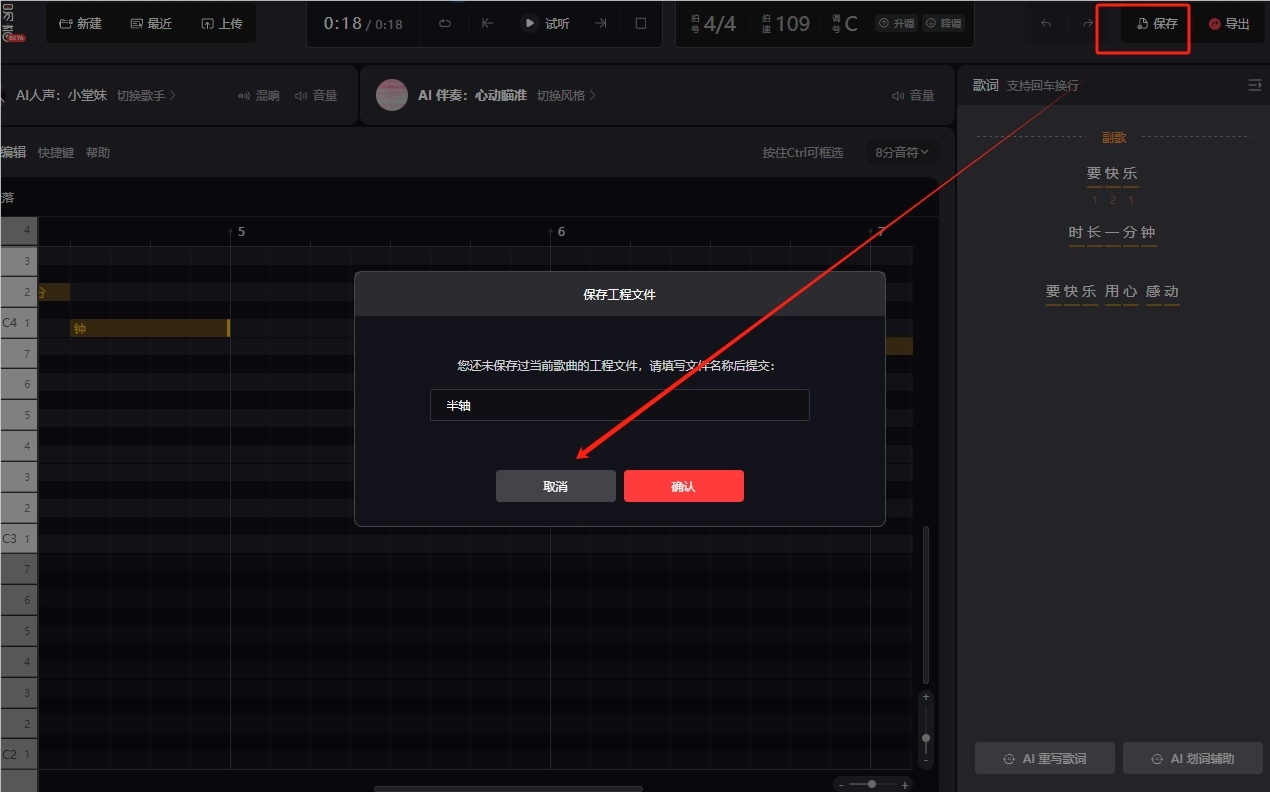Open the 8分音符 note length dropdown
Viewport: 1270px width, 792px height.
[x=902, y=152]
